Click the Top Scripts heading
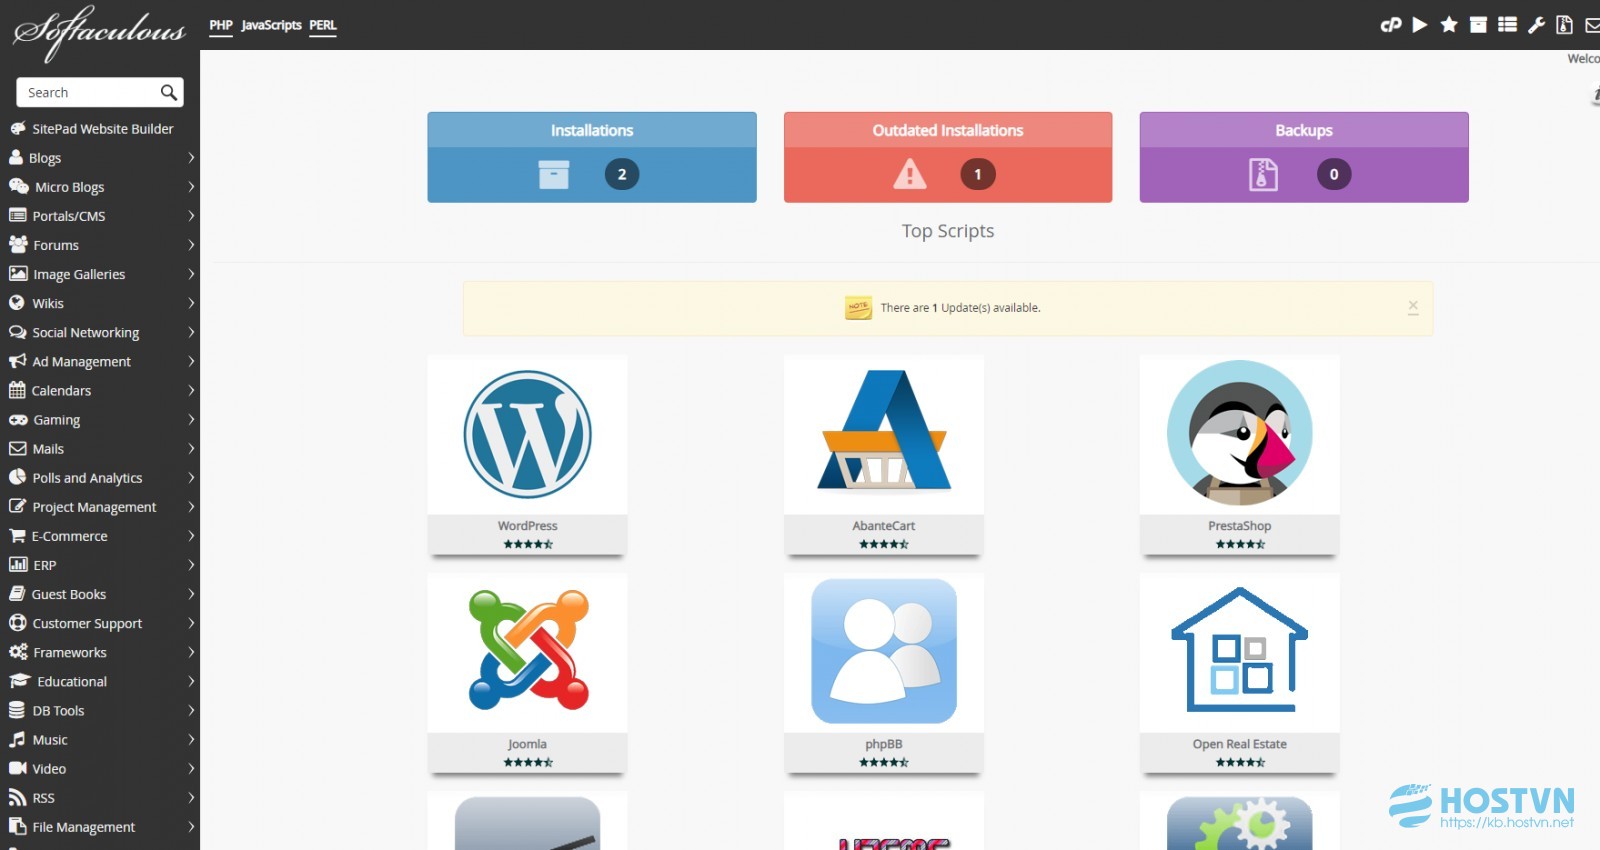Screen dimensions: 1600x850 point(948,231)
